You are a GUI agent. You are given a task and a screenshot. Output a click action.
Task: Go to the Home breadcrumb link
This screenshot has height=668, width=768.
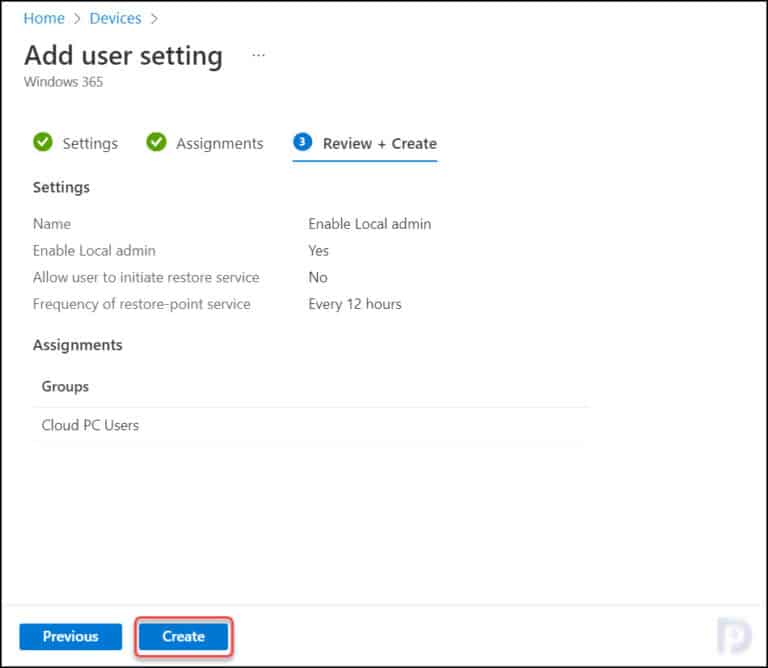click(44, 19)
